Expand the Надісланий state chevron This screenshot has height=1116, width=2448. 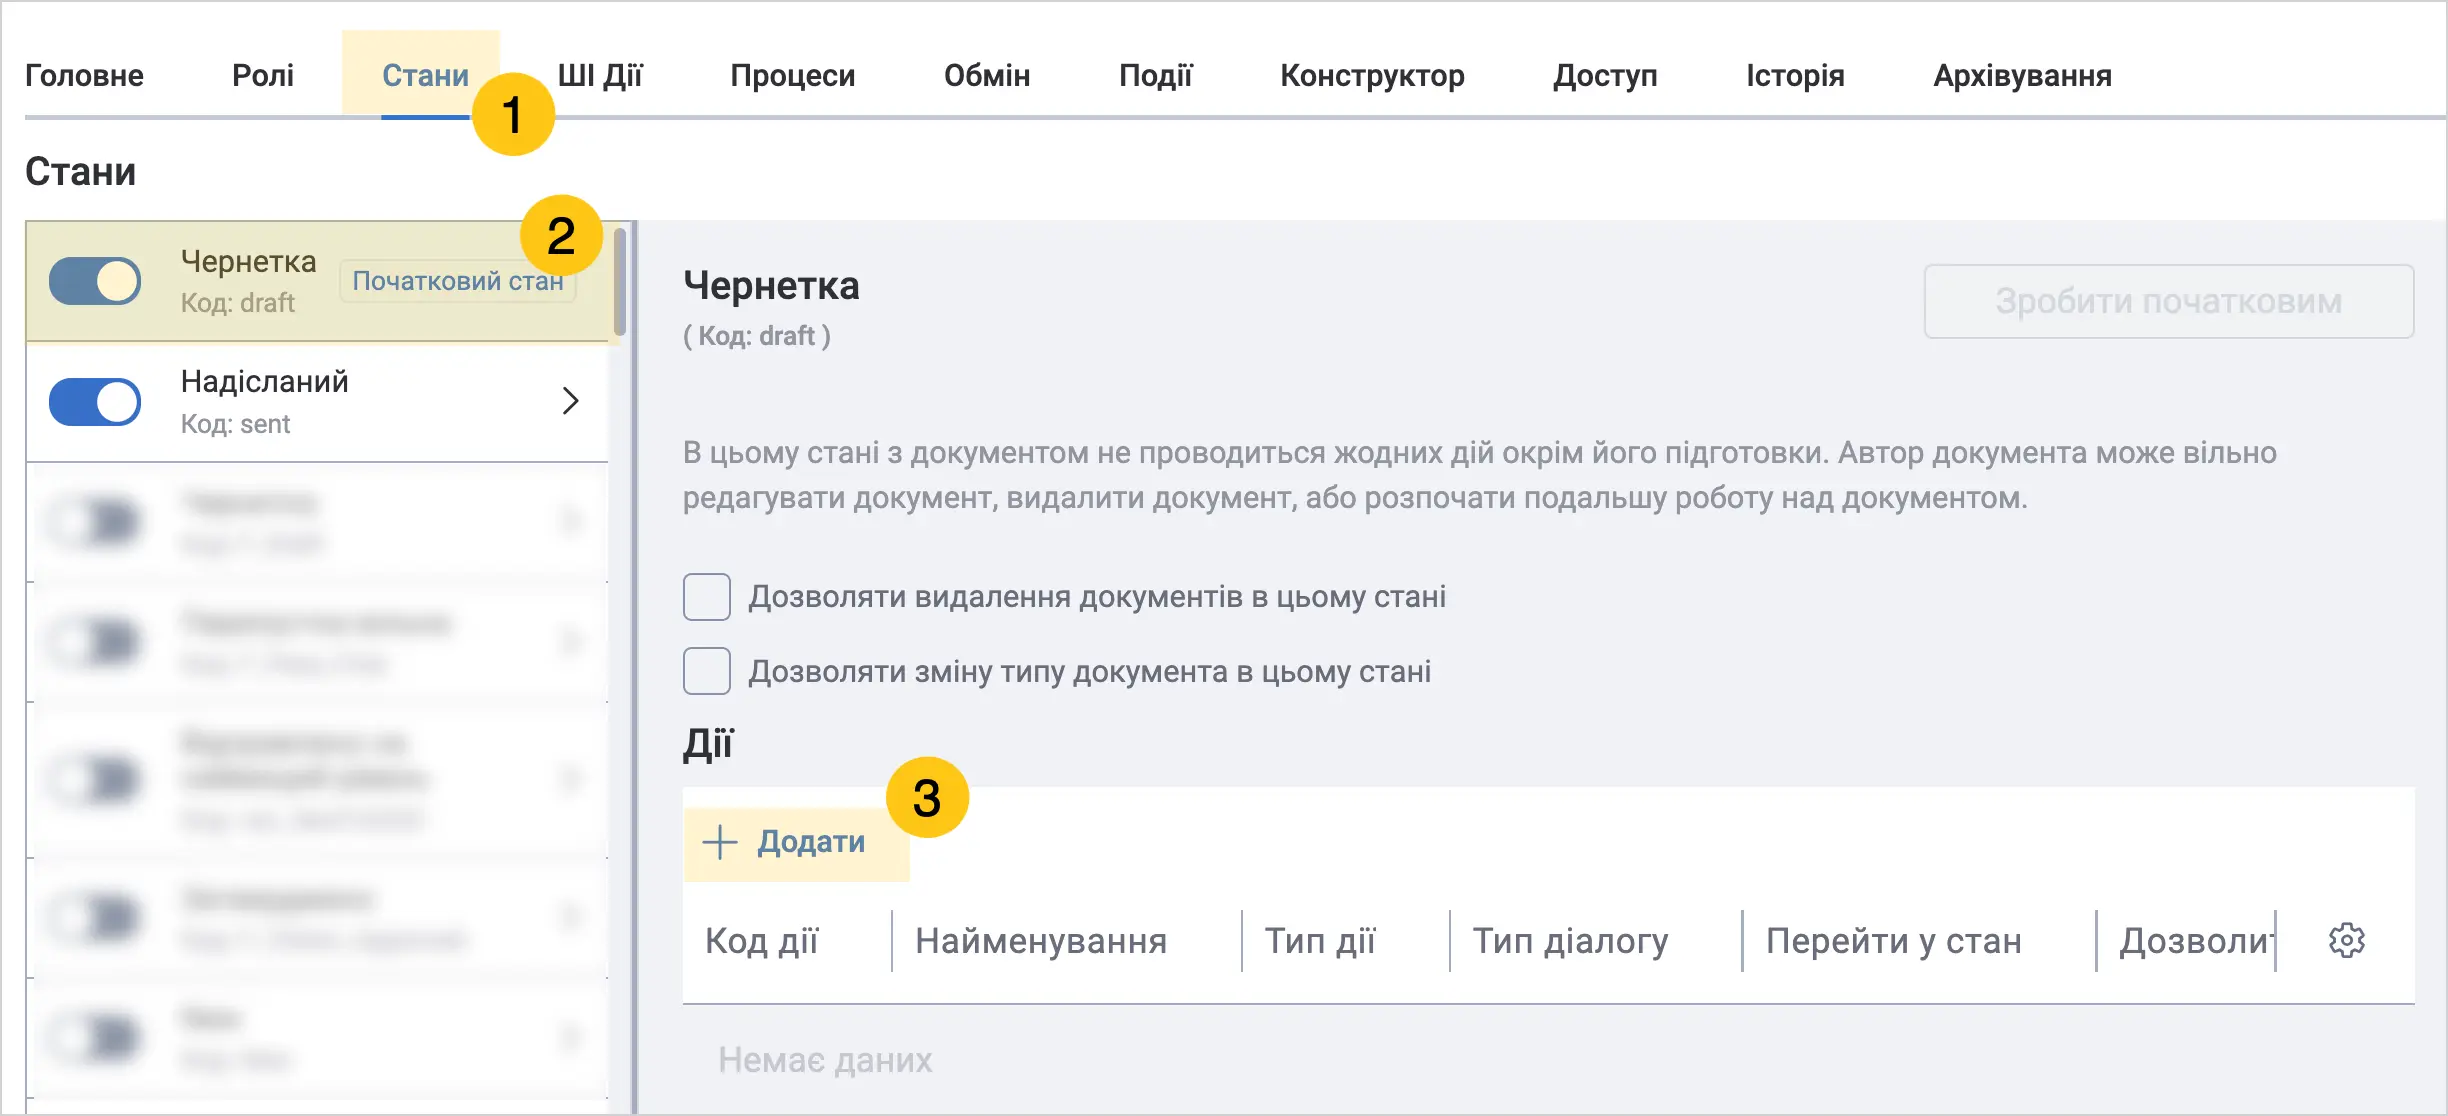(x=570, y=401)
